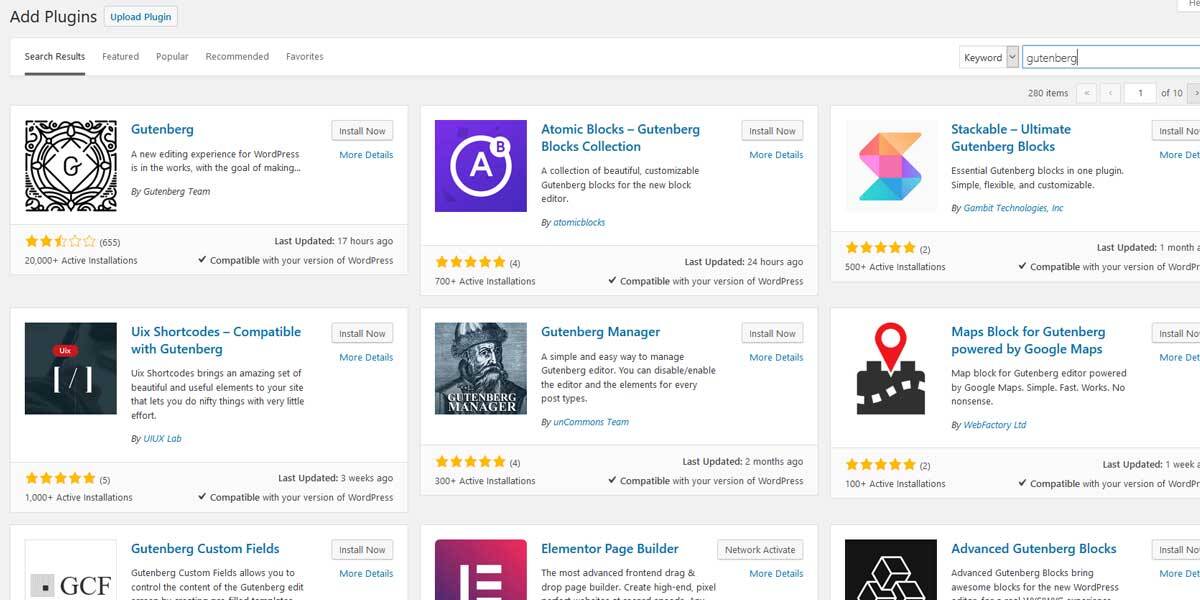This screenshot has height=600, width=1200.
Task: Open the Advanced Gutenberg Blocks cube icon
Action: coord(891,570)
